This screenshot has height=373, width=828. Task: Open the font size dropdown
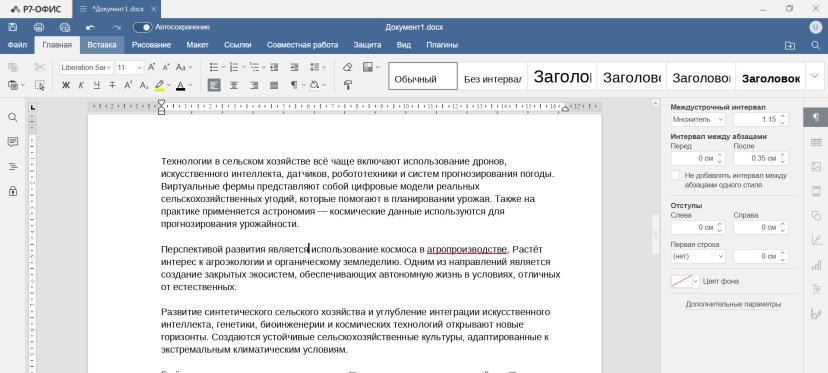(x=139, y=67)
